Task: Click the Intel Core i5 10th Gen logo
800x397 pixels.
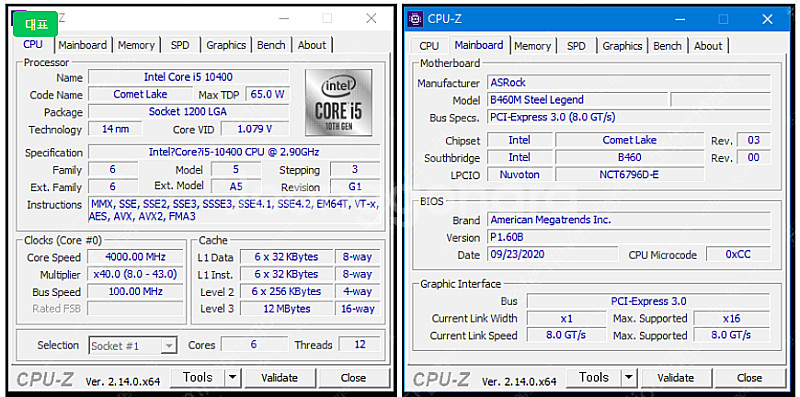Action: (x=339, y=103)
